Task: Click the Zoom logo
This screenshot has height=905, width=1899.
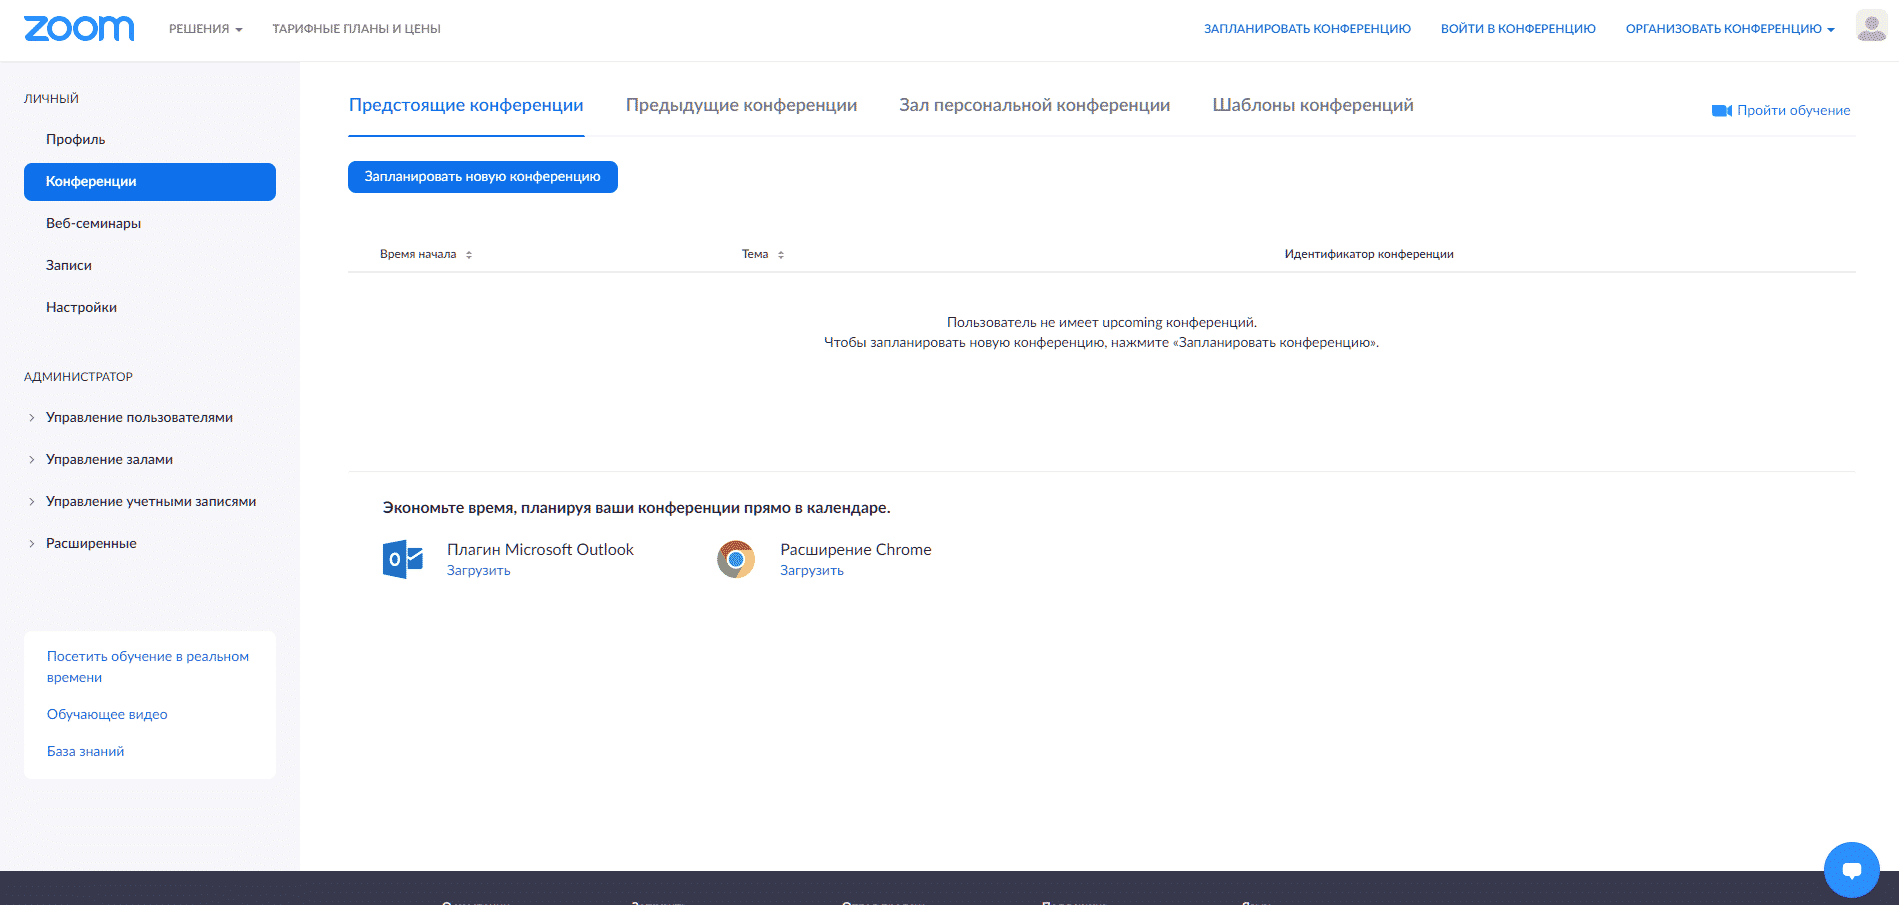Action: pos(78,29)
